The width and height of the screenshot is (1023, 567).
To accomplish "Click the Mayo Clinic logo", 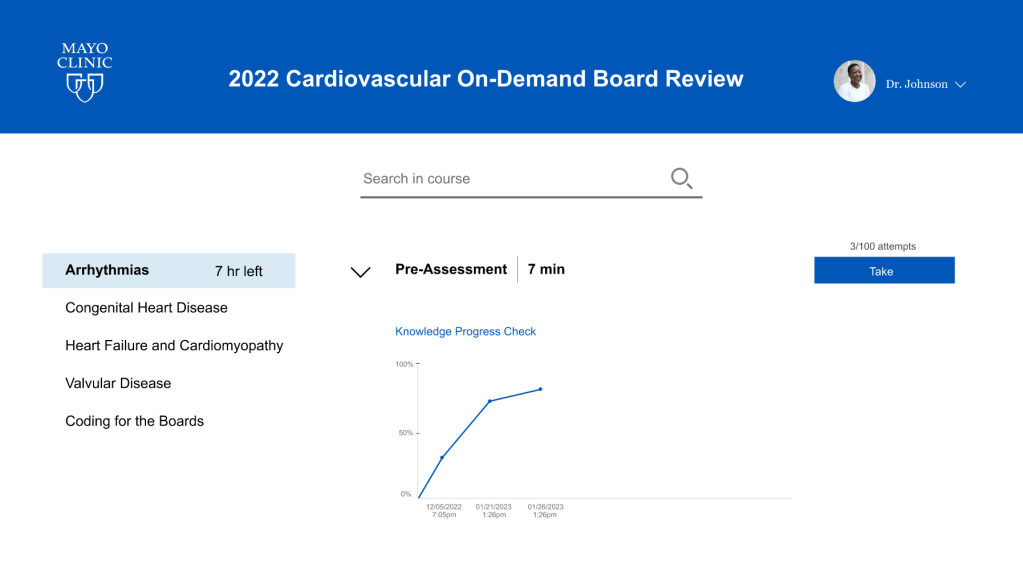I will [84, 72].
